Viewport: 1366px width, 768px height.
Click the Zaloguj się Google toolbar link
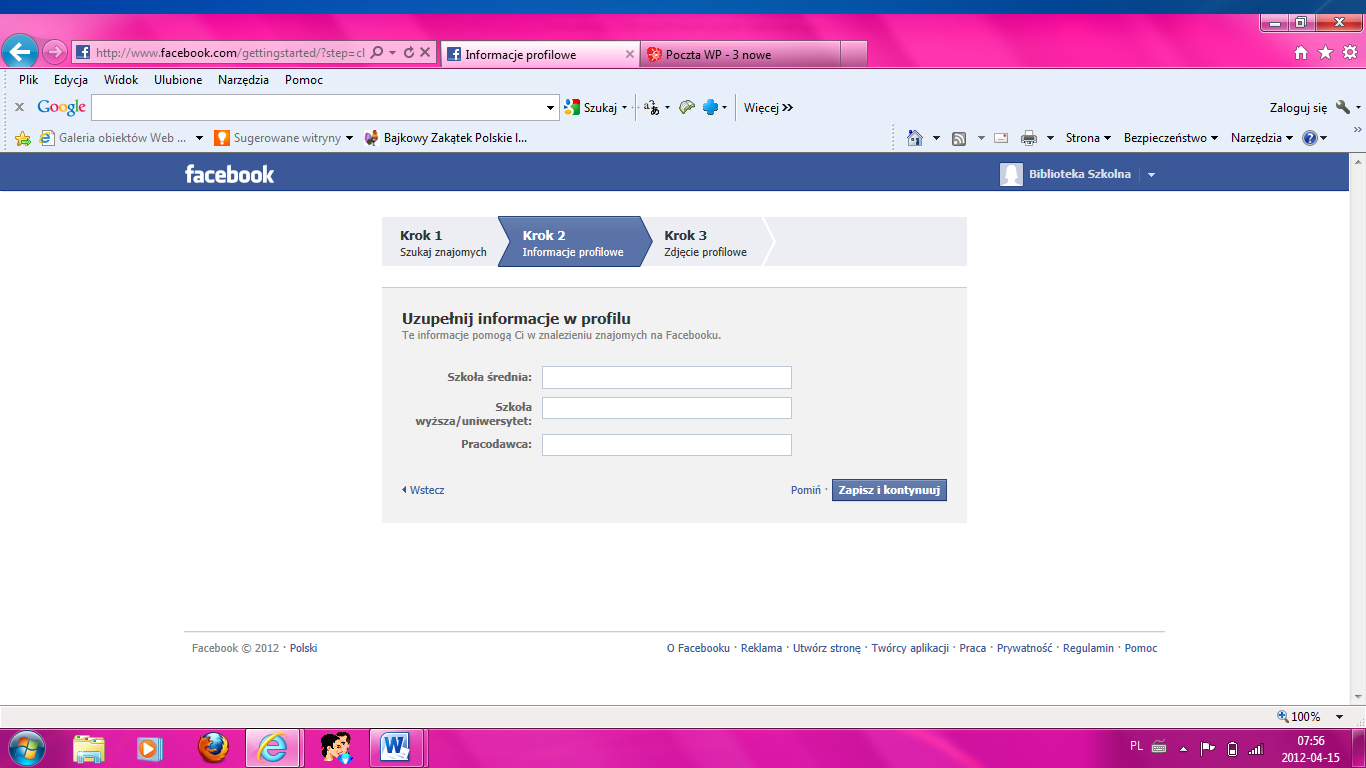coord(1298,107)
